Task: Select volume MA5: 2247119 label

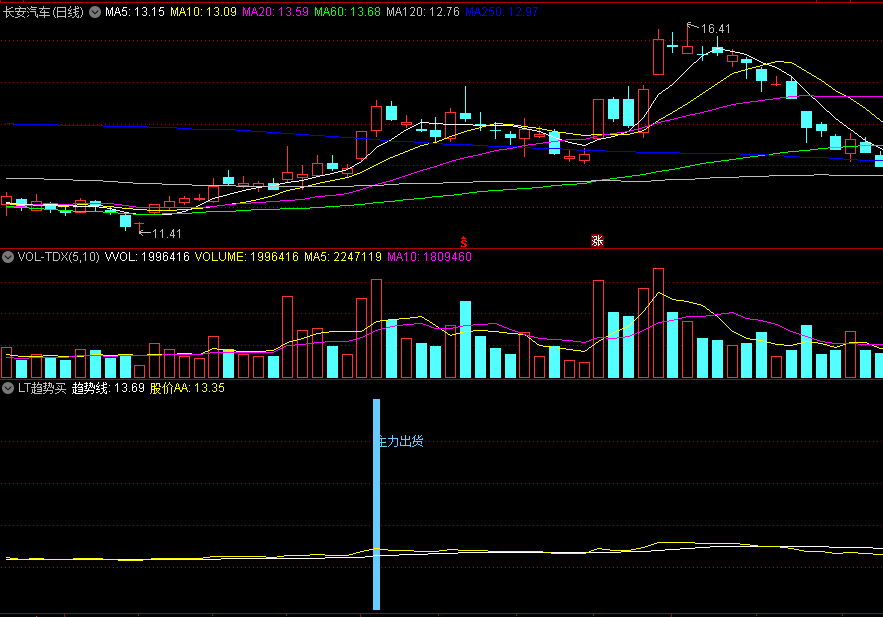Action: (x=343, y=257)
